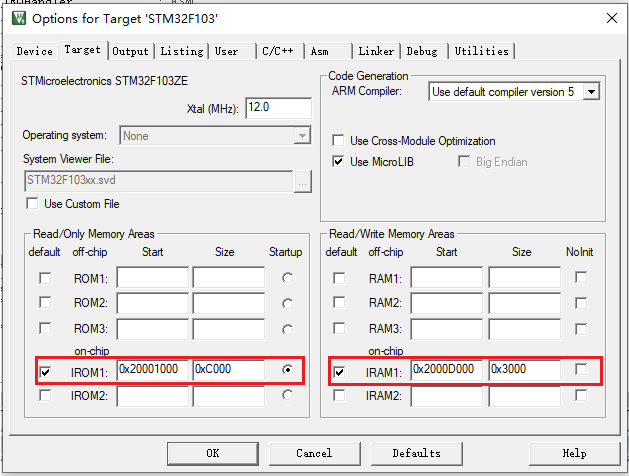Image resolution: width=629 pixels, height=476 pixels.
Task: Click the OK button
Action: (213, 454)
